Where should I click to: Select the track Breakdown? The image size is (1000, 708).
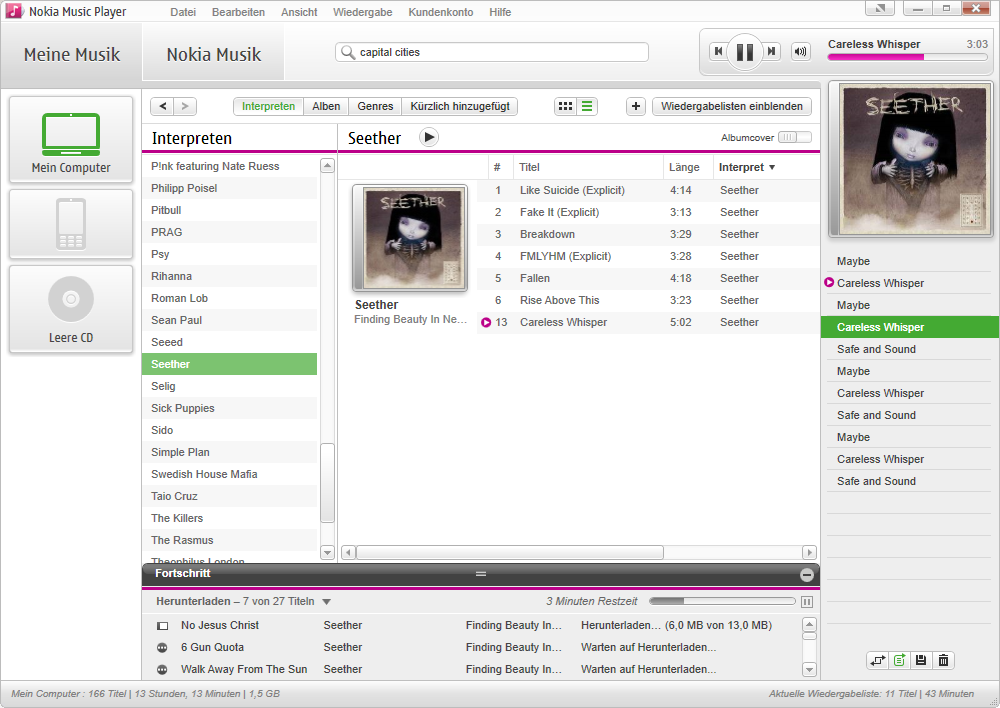coord(648,234)
